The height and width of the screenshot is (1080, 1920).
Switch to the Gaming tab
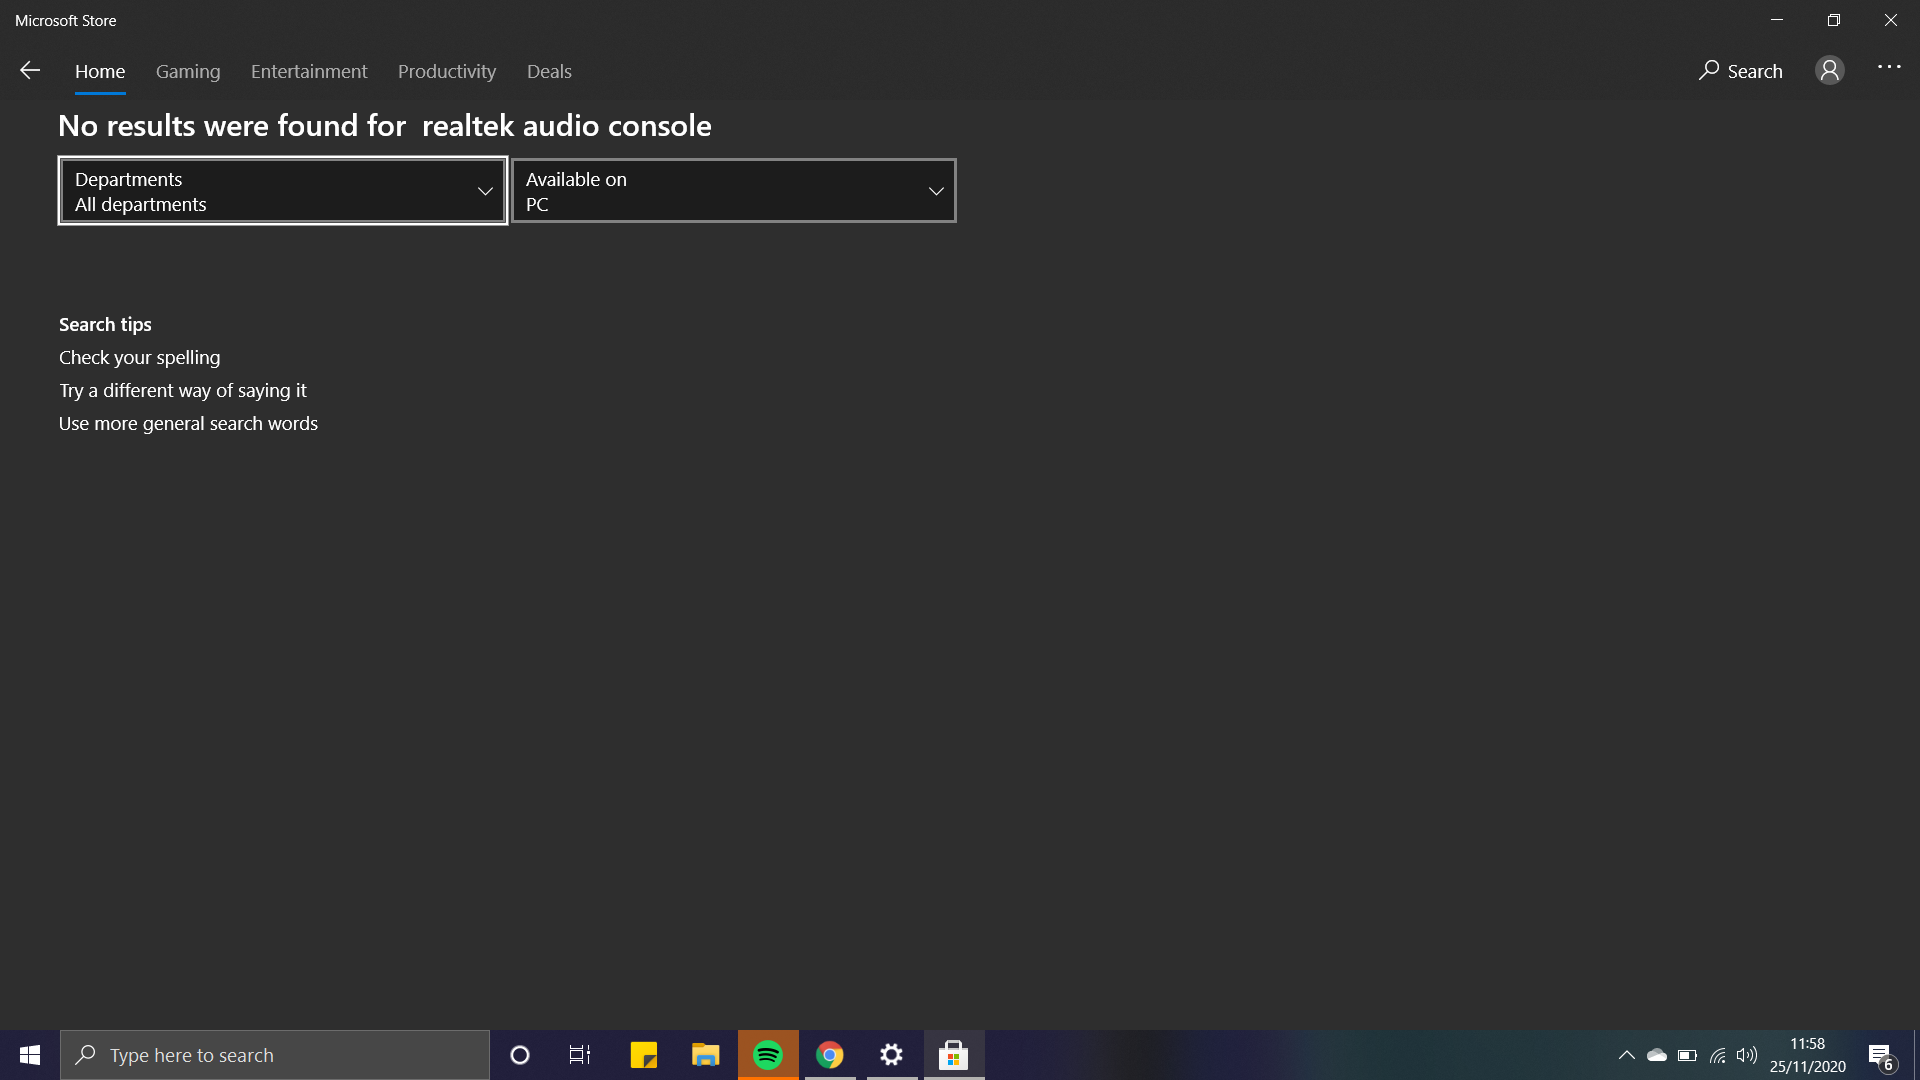click(188, 71)
